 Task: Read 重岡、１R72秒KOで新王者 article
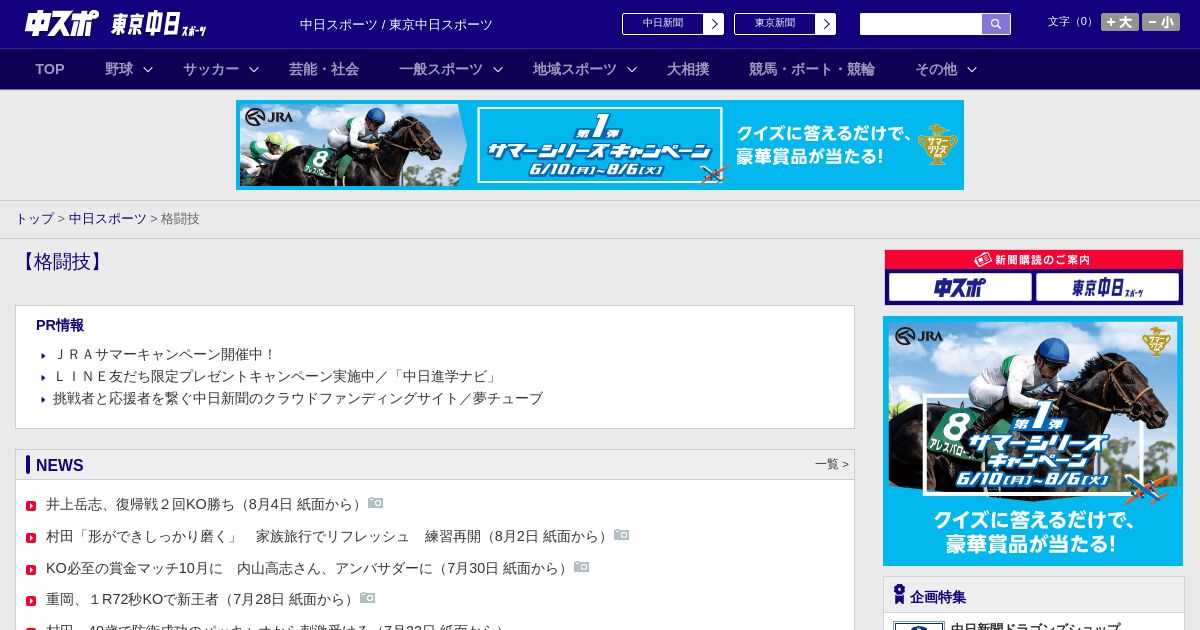(x=201, y=600)
